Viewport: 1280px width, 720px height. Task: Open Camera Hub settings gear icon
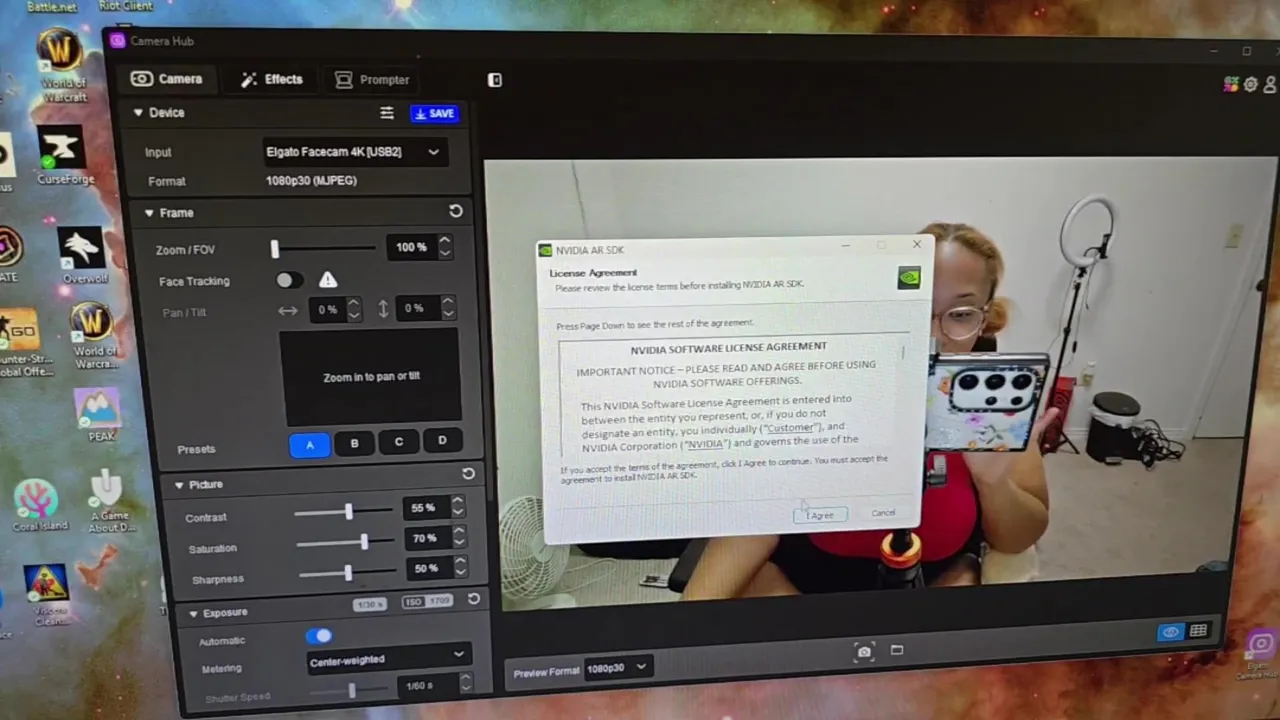click(x=1250, y=85)
